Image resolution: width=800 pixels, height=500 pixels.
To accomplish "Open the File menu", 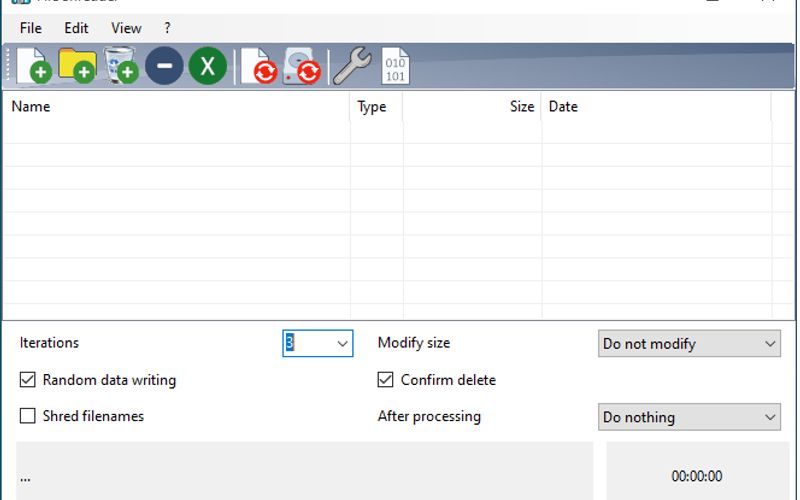I will tap(31, 28).
